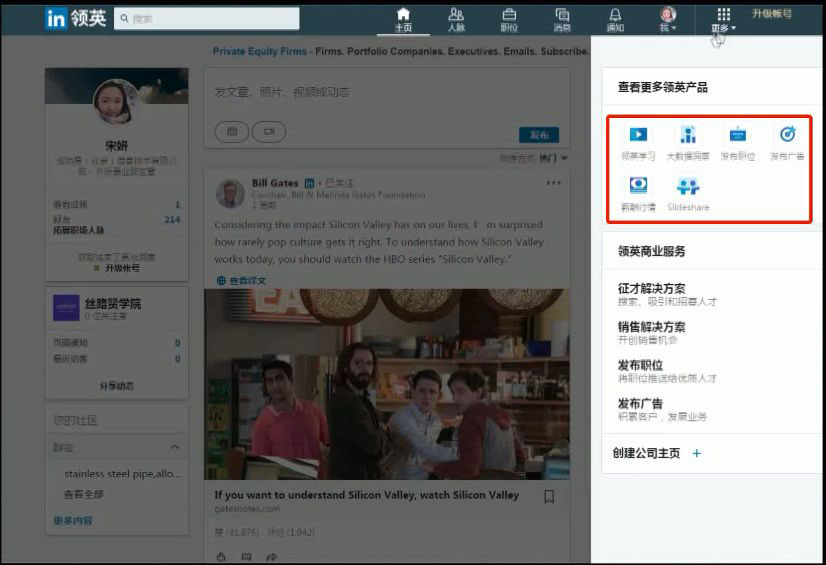This screenshot has height=565, width=826.
Task: Open the 人脉 network tab
Action: [x=456, y=20]
